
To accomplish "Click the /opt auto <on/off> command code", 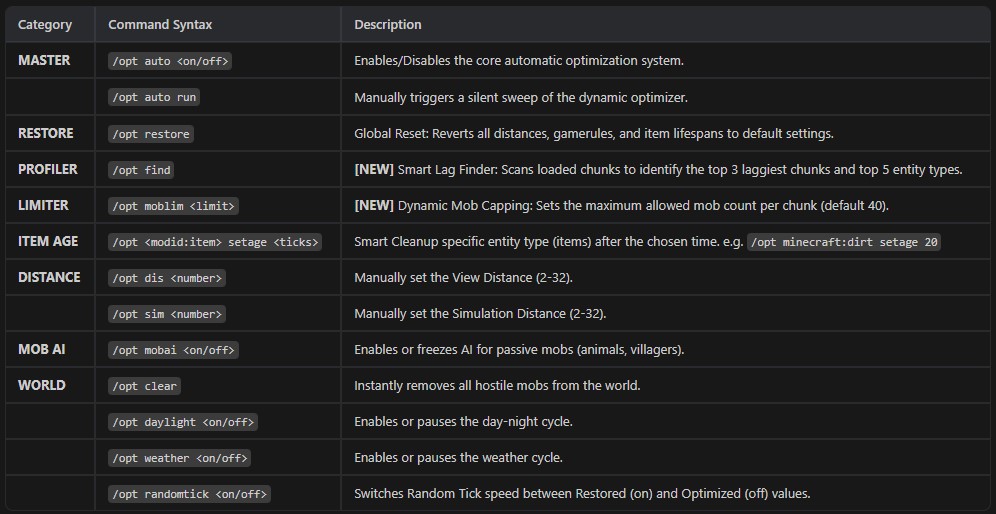I will pyautogui.click(x=170, y=61).
